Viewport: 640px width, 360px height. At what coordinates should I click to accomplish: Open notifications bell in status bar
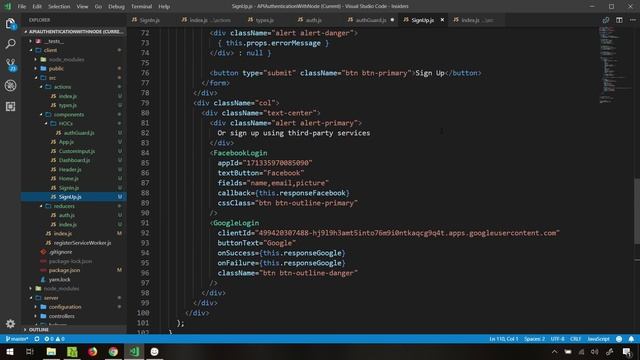631,339
